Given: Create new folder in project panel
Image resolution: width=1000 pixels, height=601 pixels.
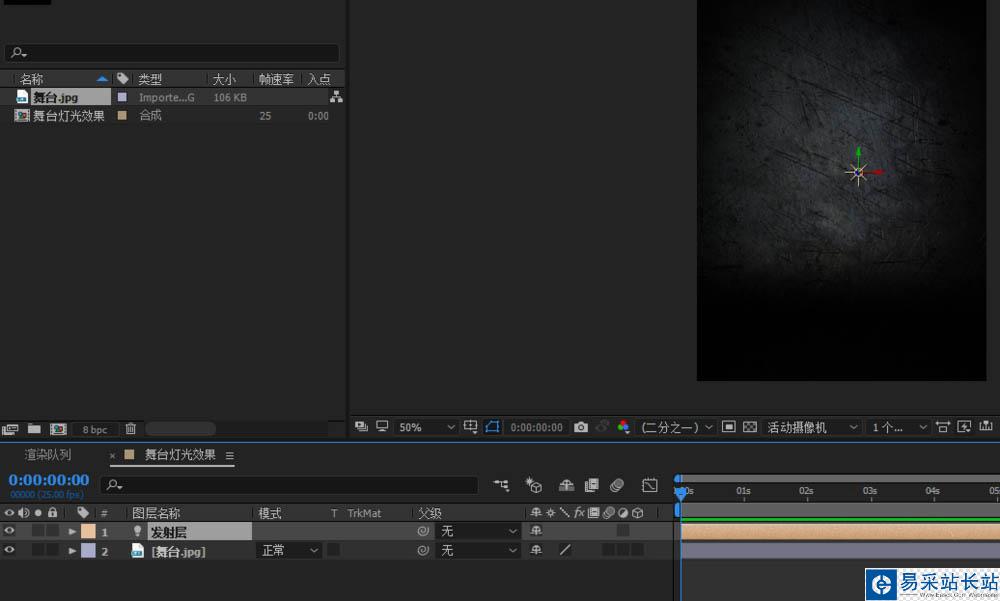Looking at the screenshot, I should [34, 429].
